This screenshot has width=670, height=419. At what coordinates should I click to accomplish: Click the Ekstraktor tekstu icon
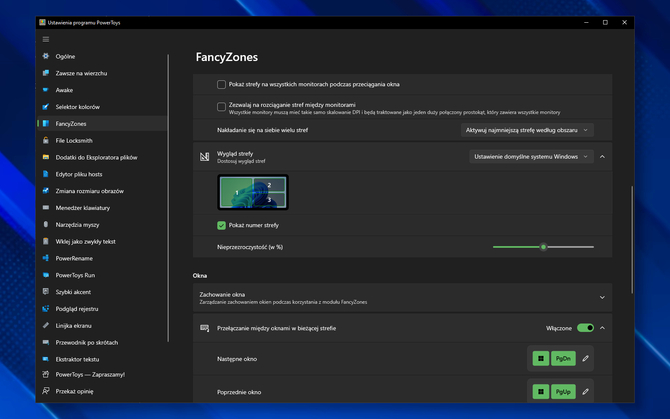(x=46, y=359)
